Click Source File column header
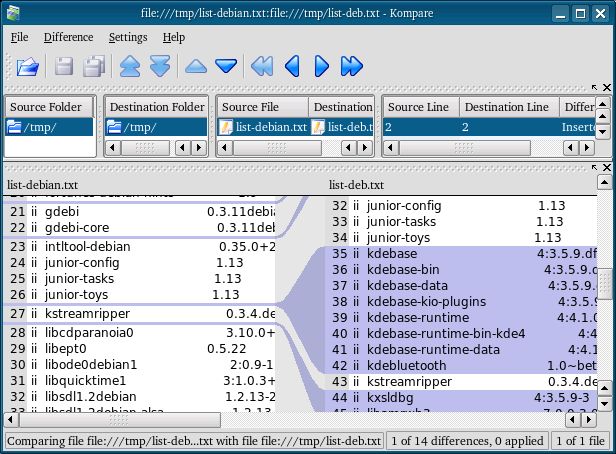This screenshot has width=616, height=454. click(262, 107)
